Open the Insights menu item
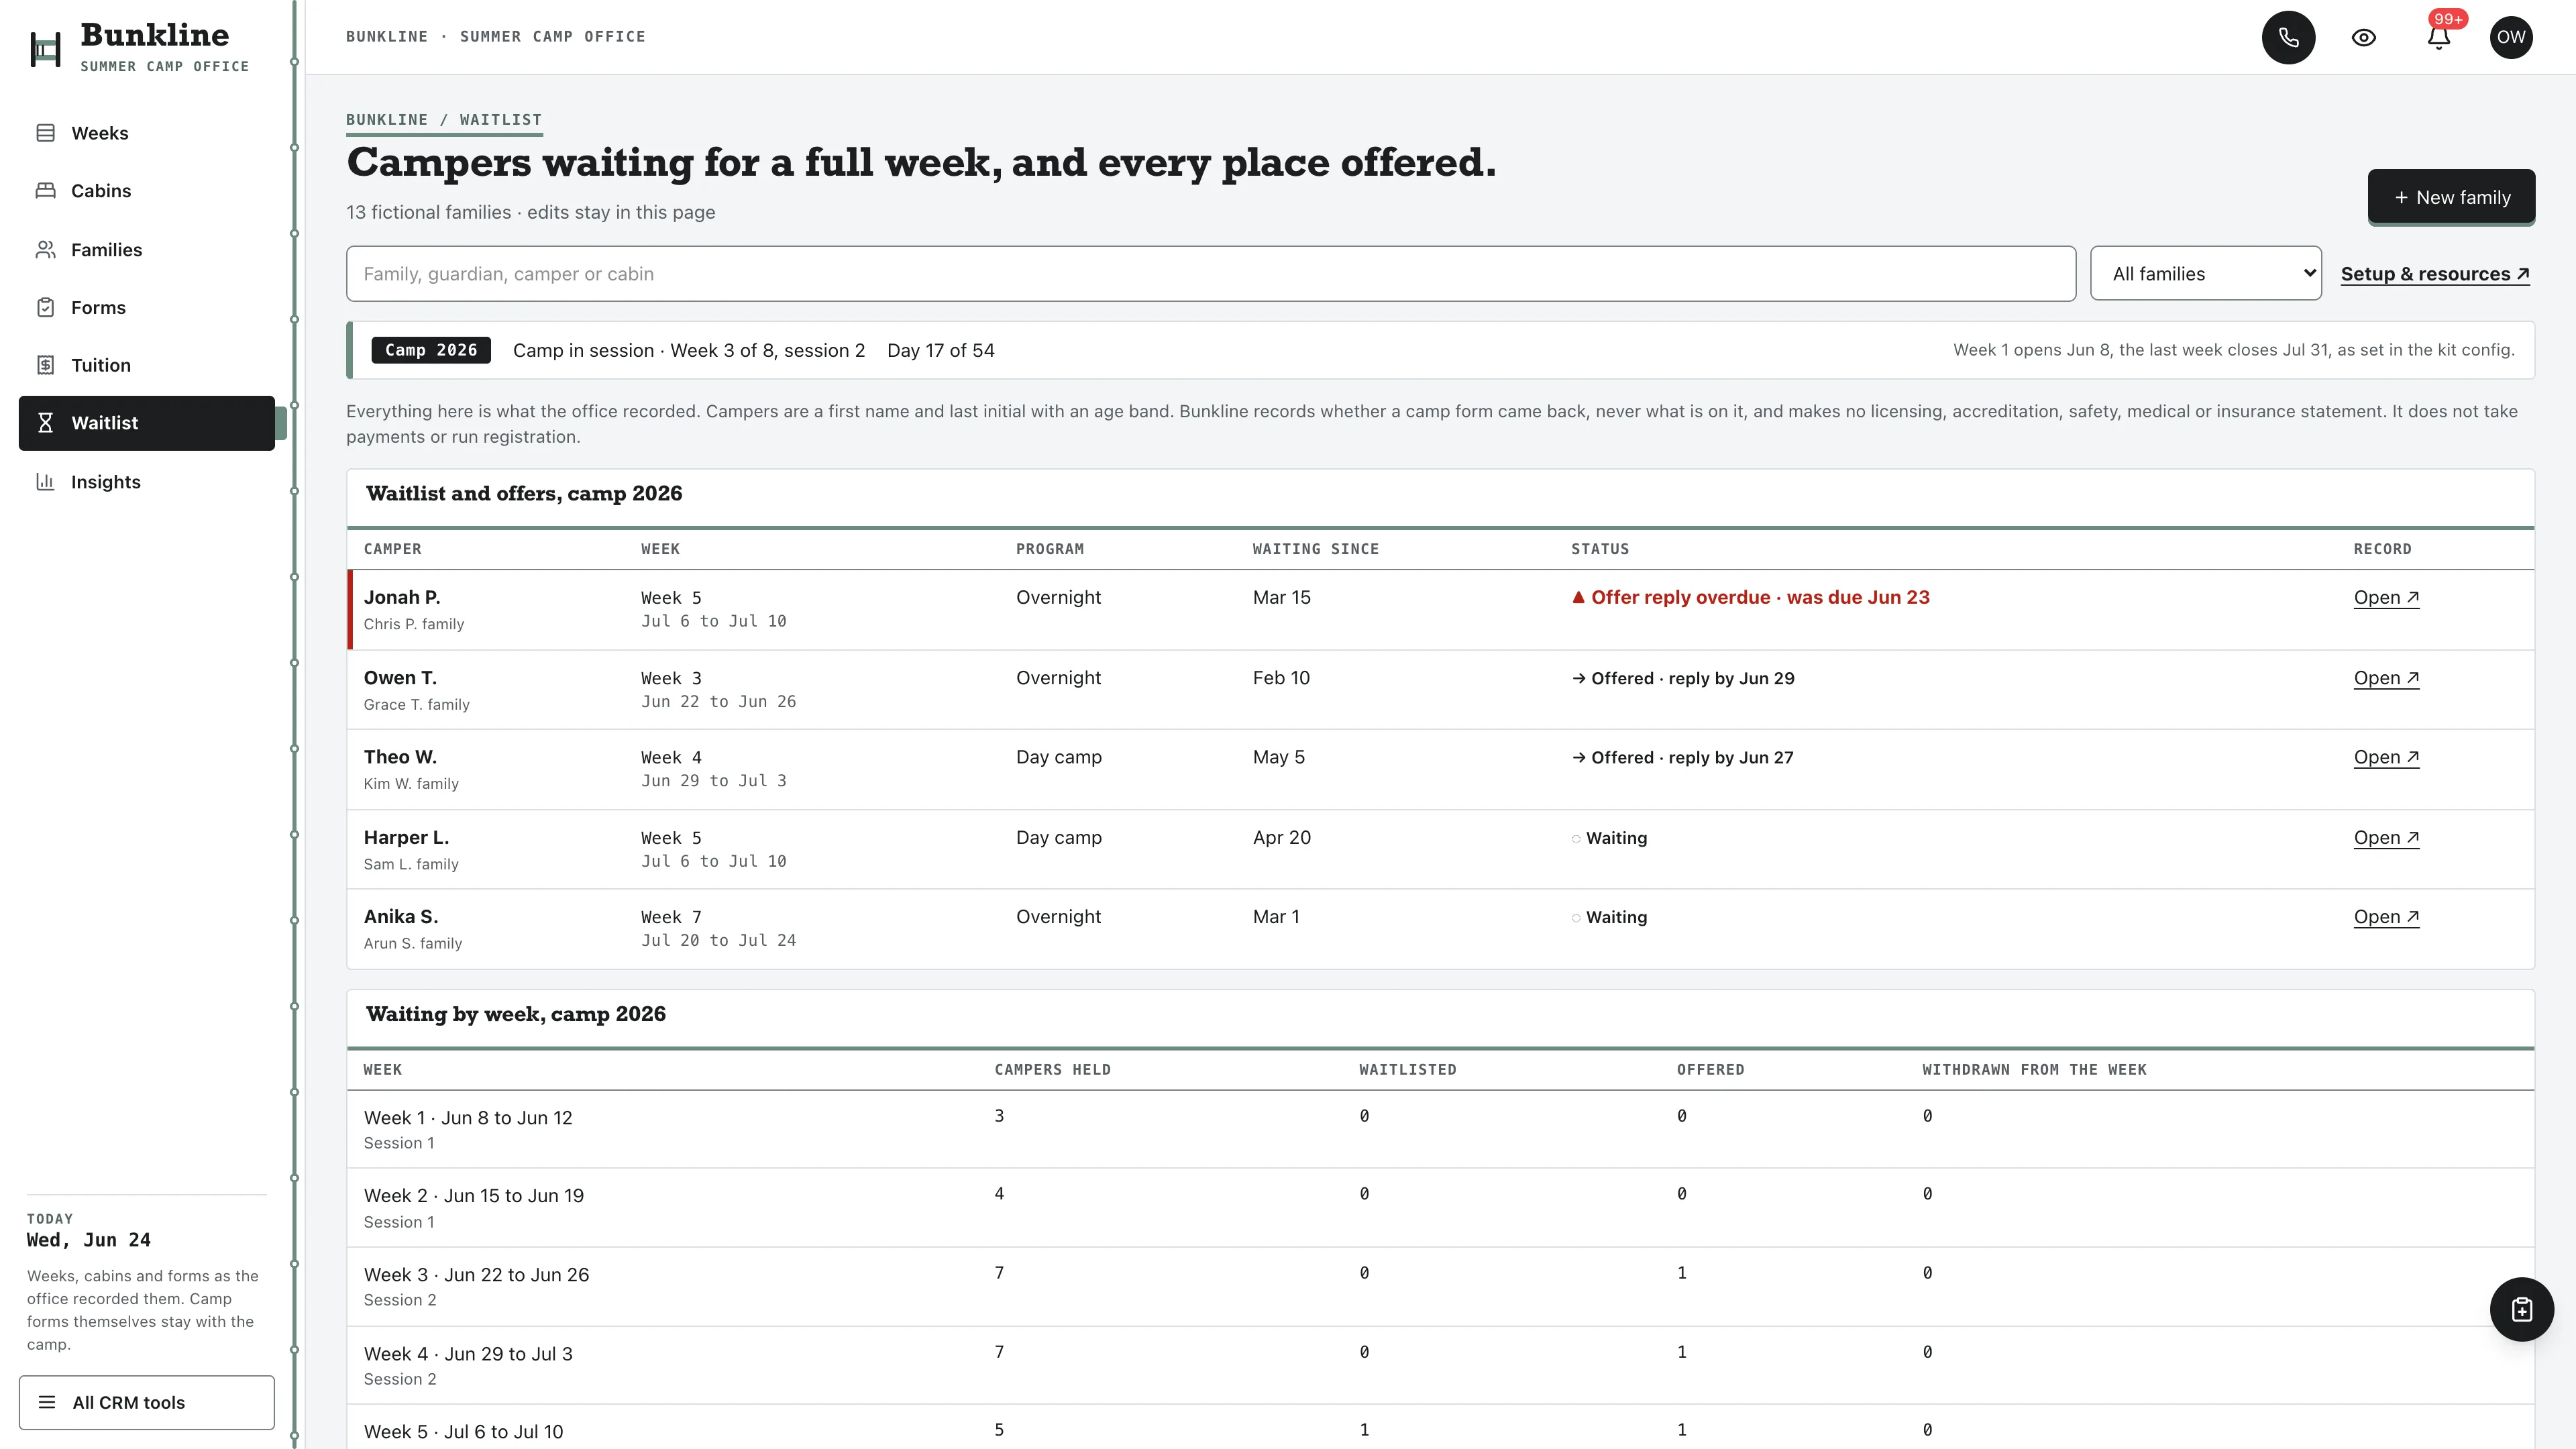2576x1449 pixels. (x=146, y=481)
